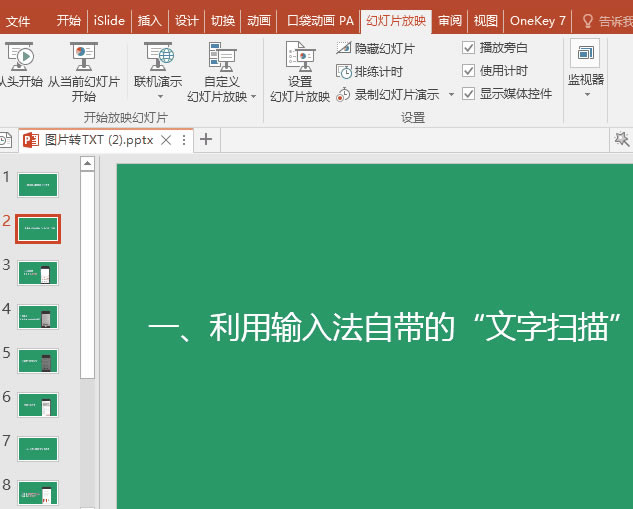Disable 显示媒体控件 checkbox
This screenshot has width=633, height=509.
[x=469, y=94]
